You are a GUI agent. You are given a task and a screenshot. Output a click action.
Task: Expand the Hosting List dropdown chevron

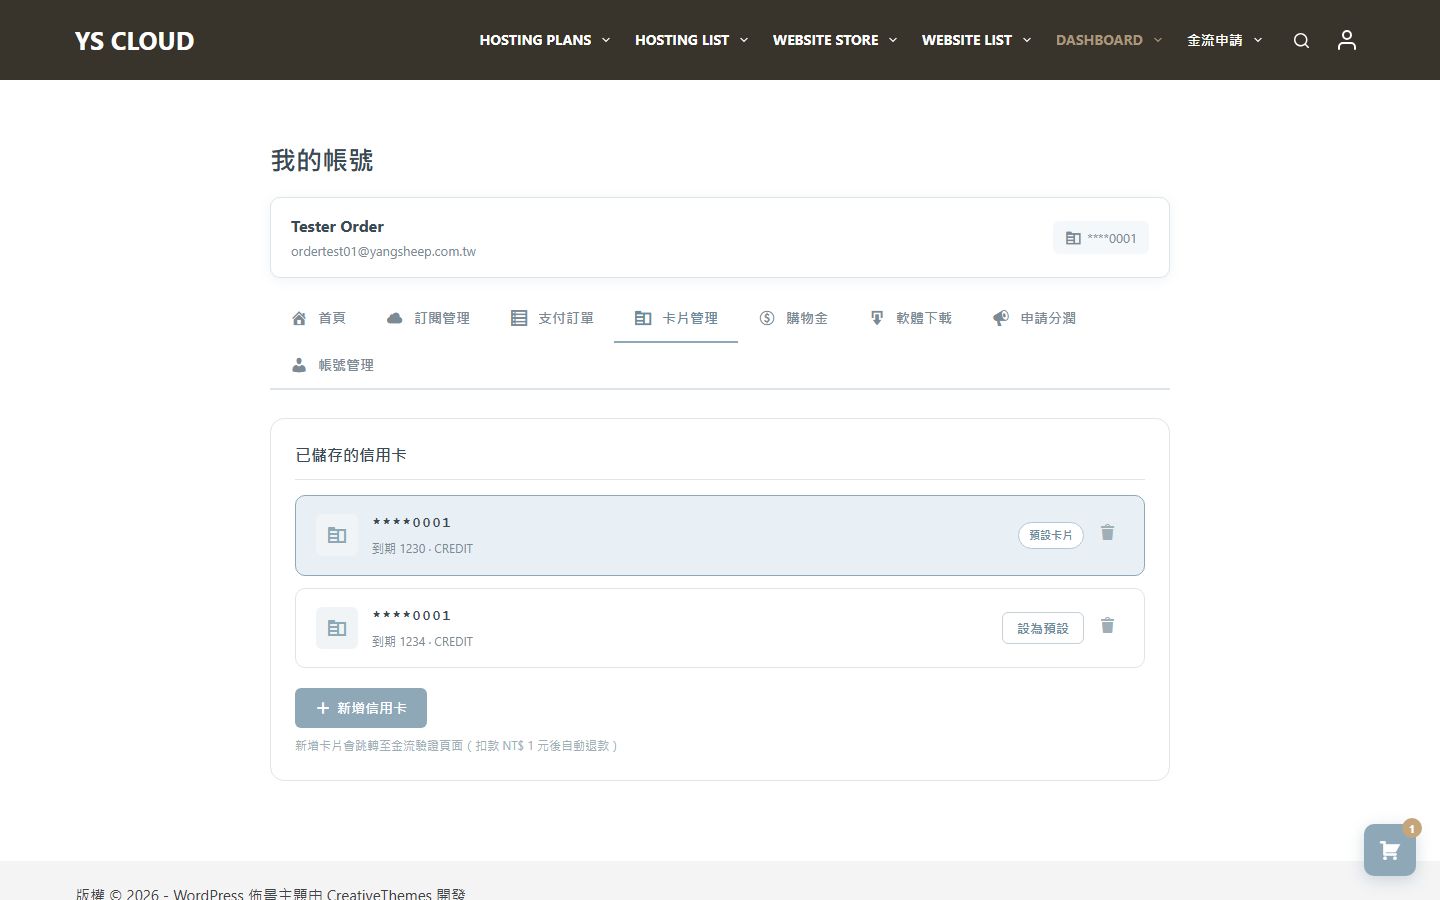744,40
